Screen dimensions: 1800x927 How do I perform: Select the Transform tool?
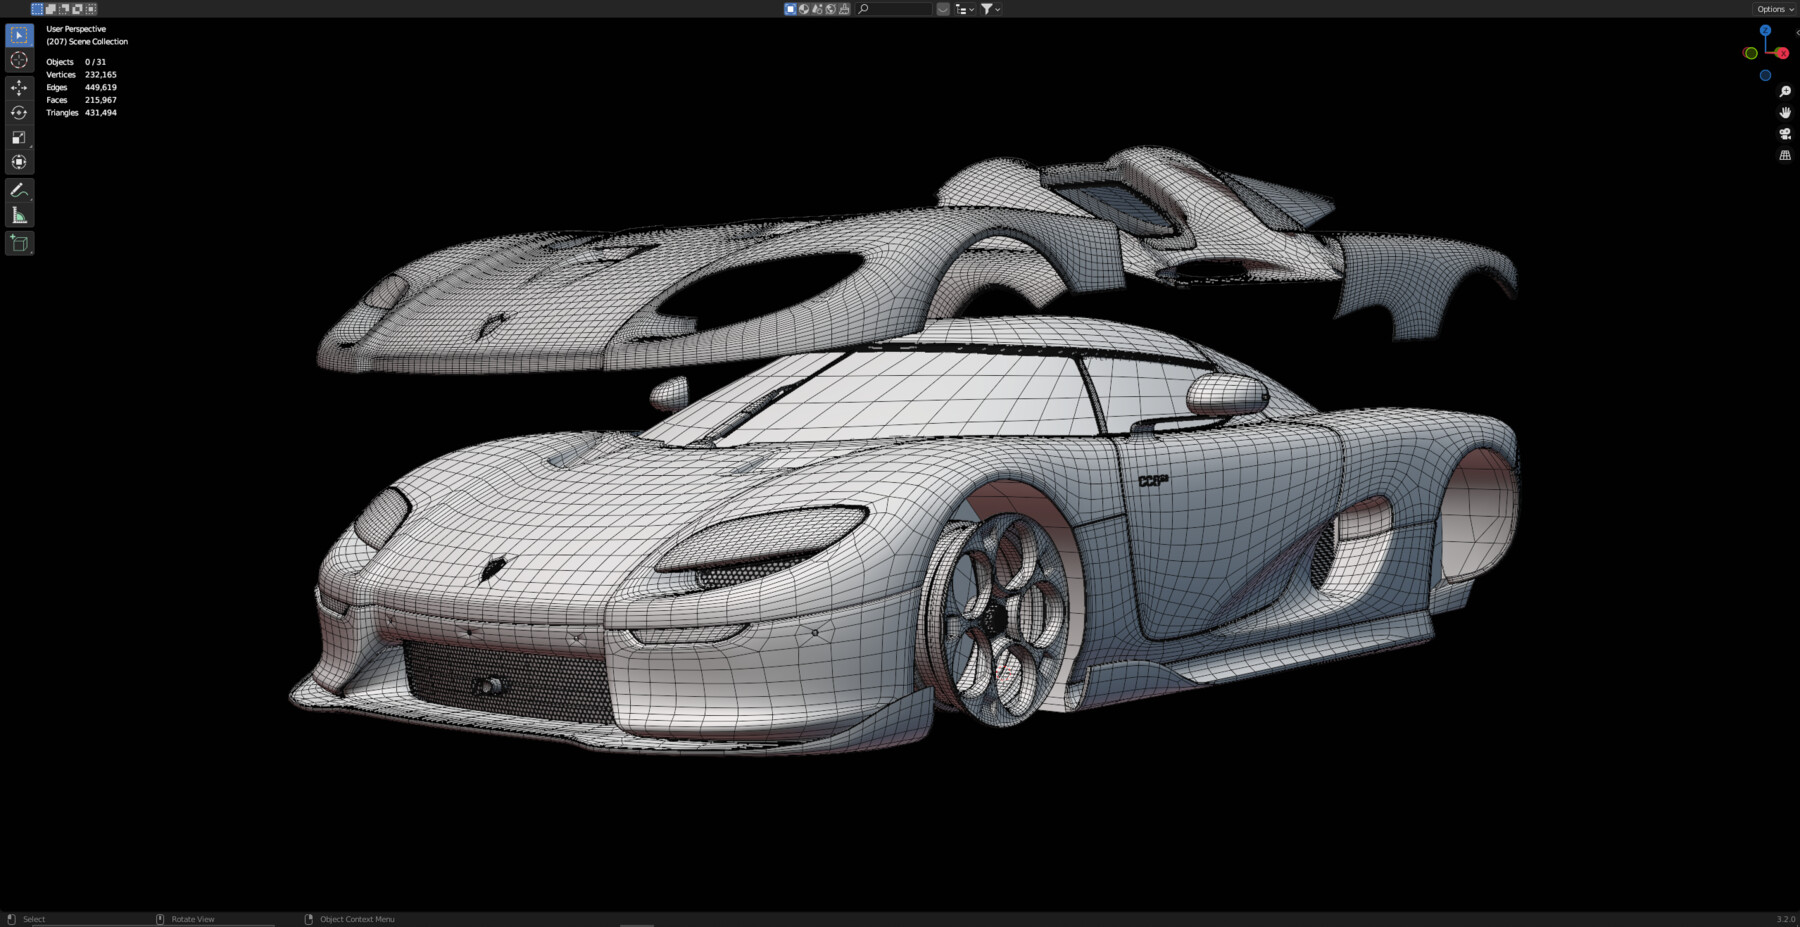coord(19,162)
